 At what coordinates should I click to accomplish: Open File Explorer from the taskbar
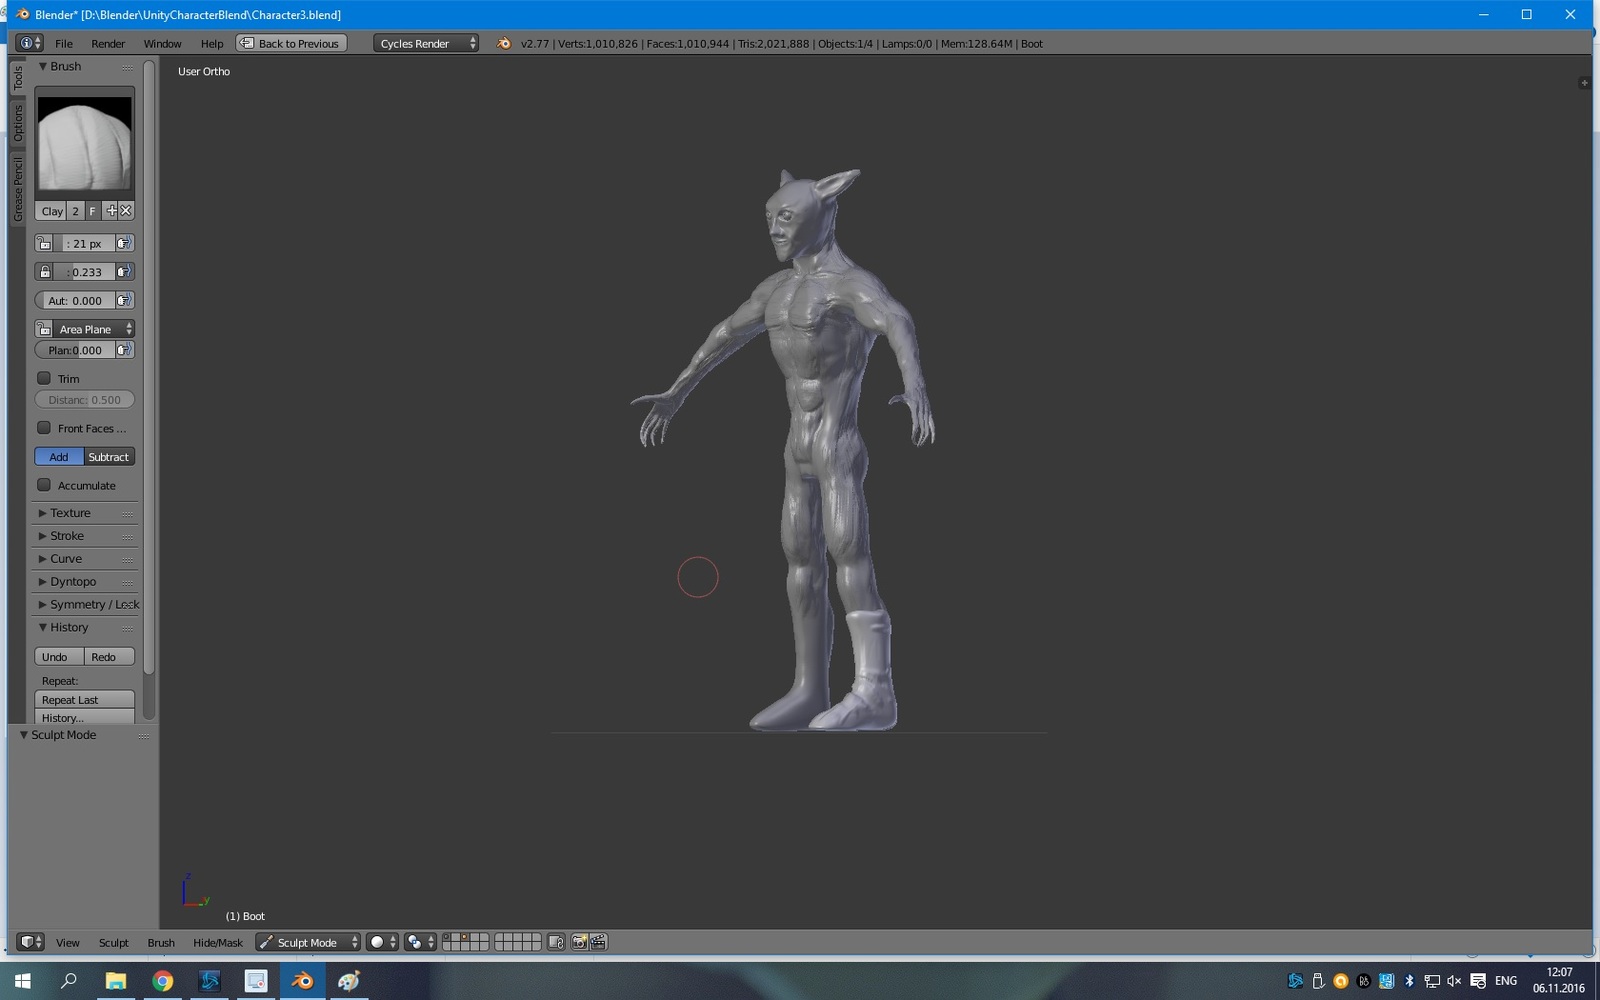point(116,981)
